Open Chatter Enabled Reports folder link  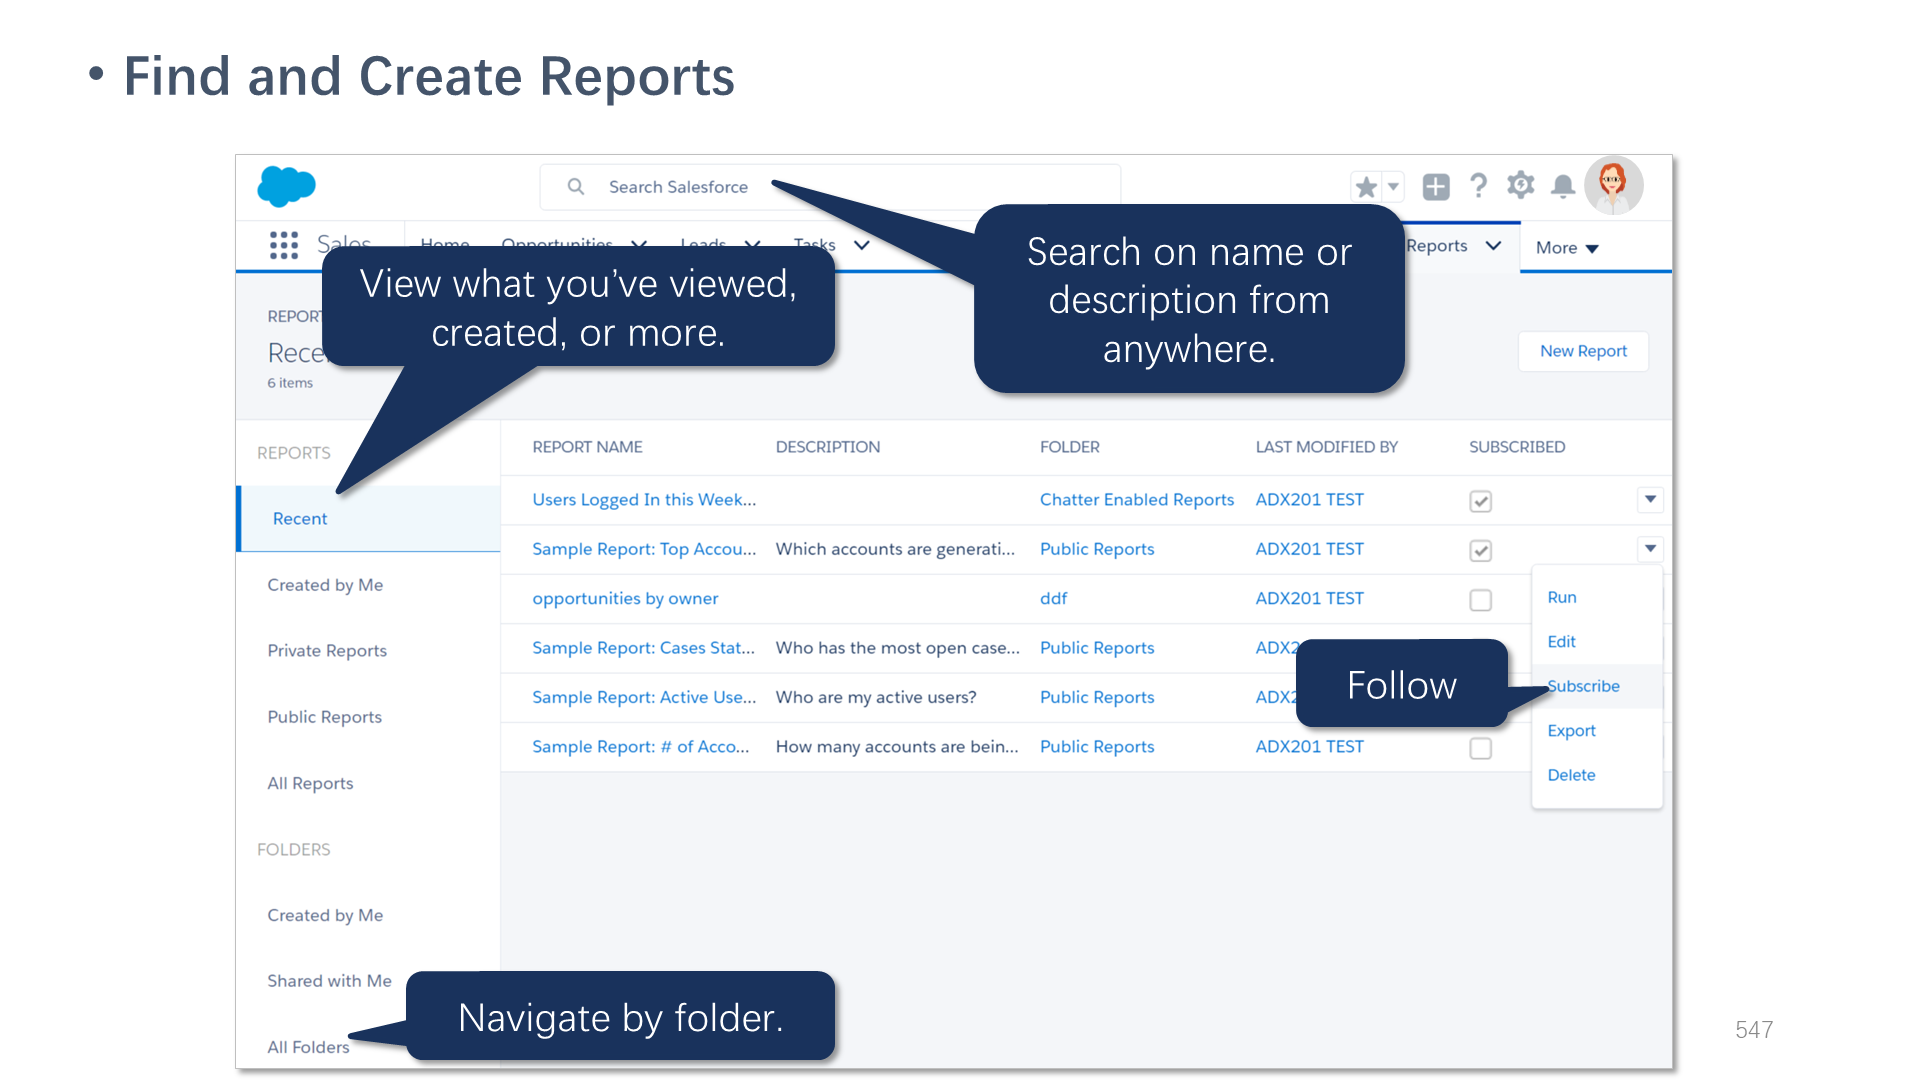[1137, 500]
